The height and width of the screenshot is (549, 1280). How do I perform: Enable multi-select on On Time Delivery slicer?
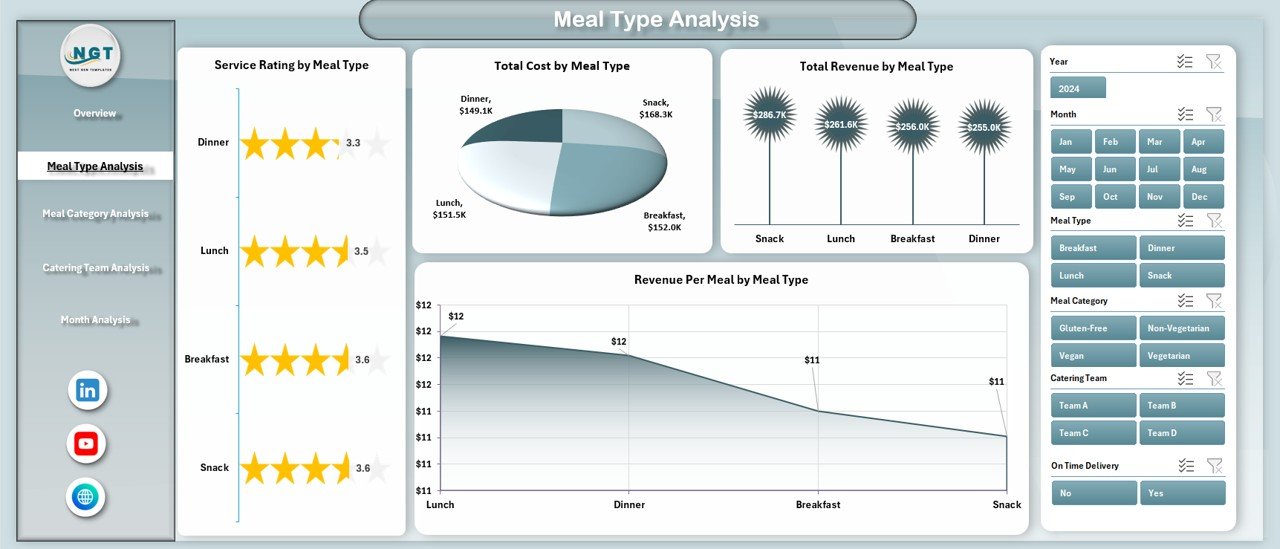pyautogui.click(x=1185, y=465)
